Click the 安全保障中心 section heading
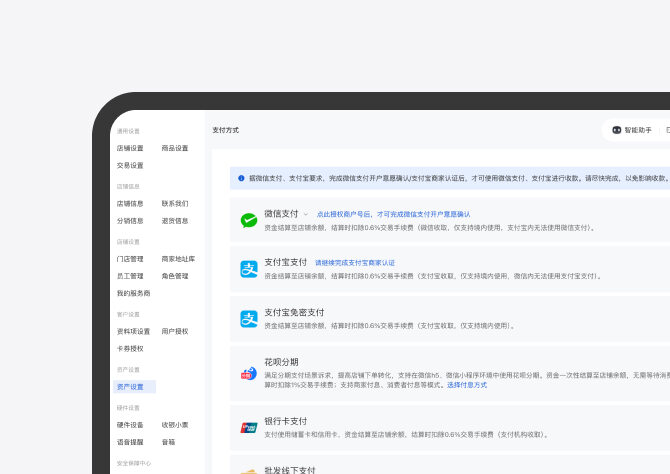The image size is (670, 474). coord(134,463)
